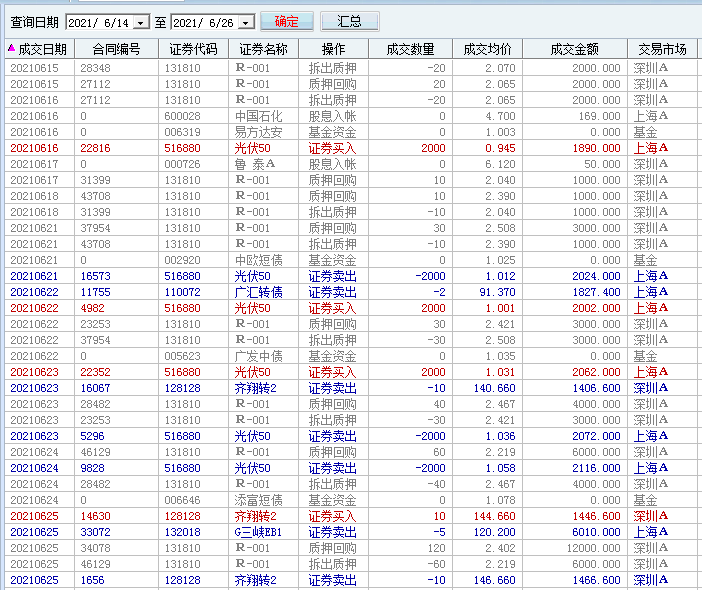Click the end date field 2021/6/26
The image size is (702, 590).
(x=204, y=22)
